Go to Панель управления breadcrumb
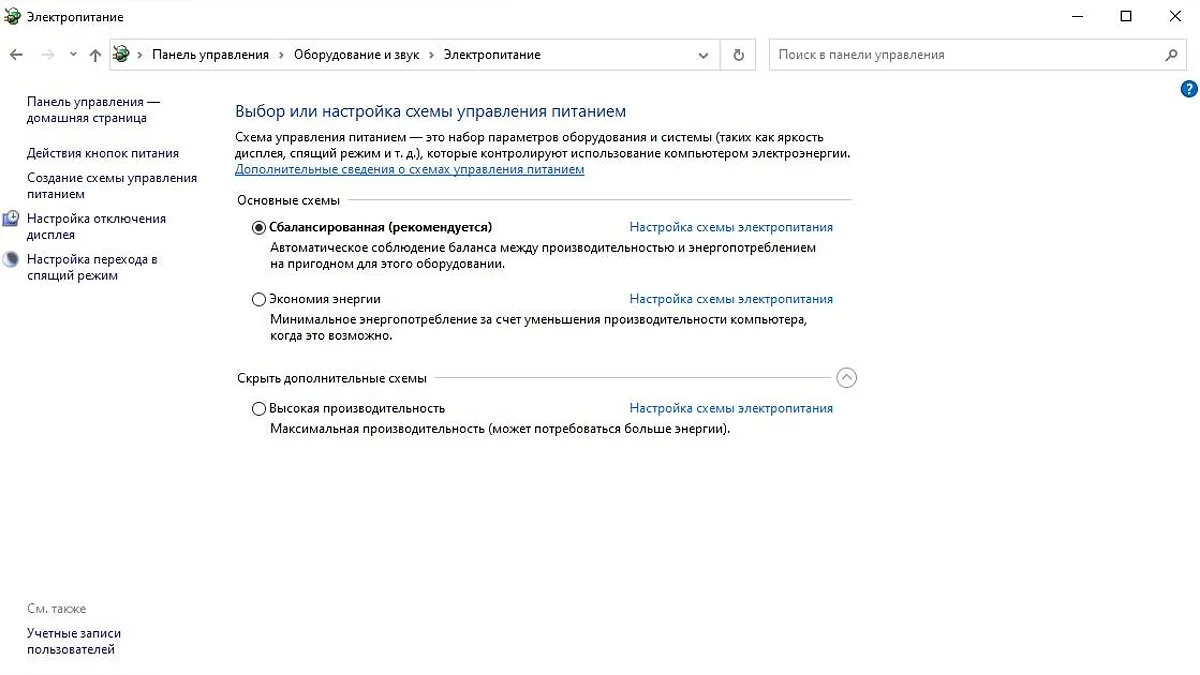 [210, 55]
